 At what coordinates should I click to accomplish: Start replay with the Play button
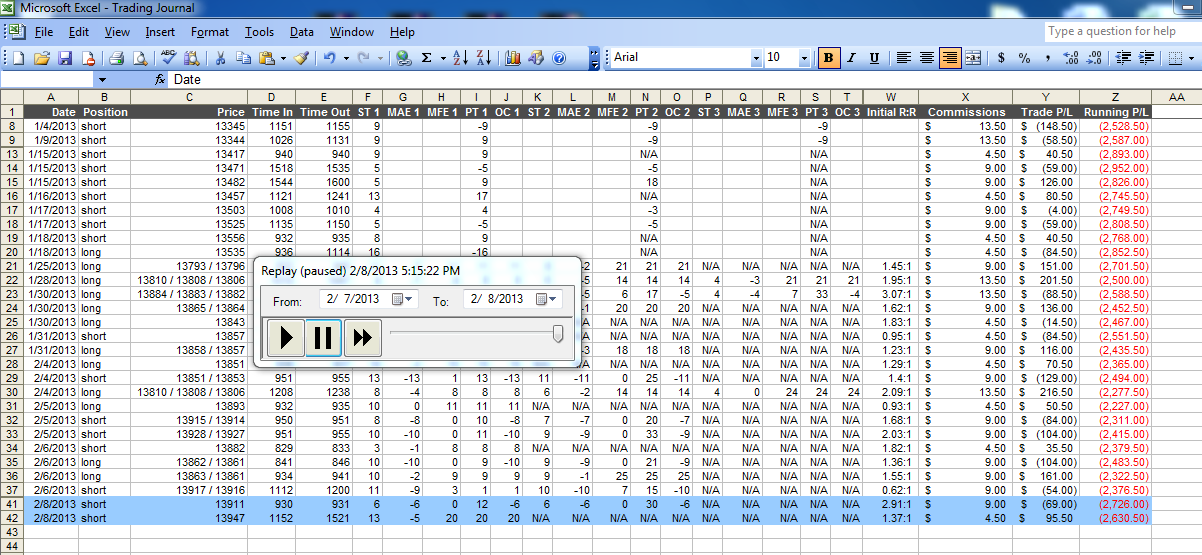pos(286,338)
